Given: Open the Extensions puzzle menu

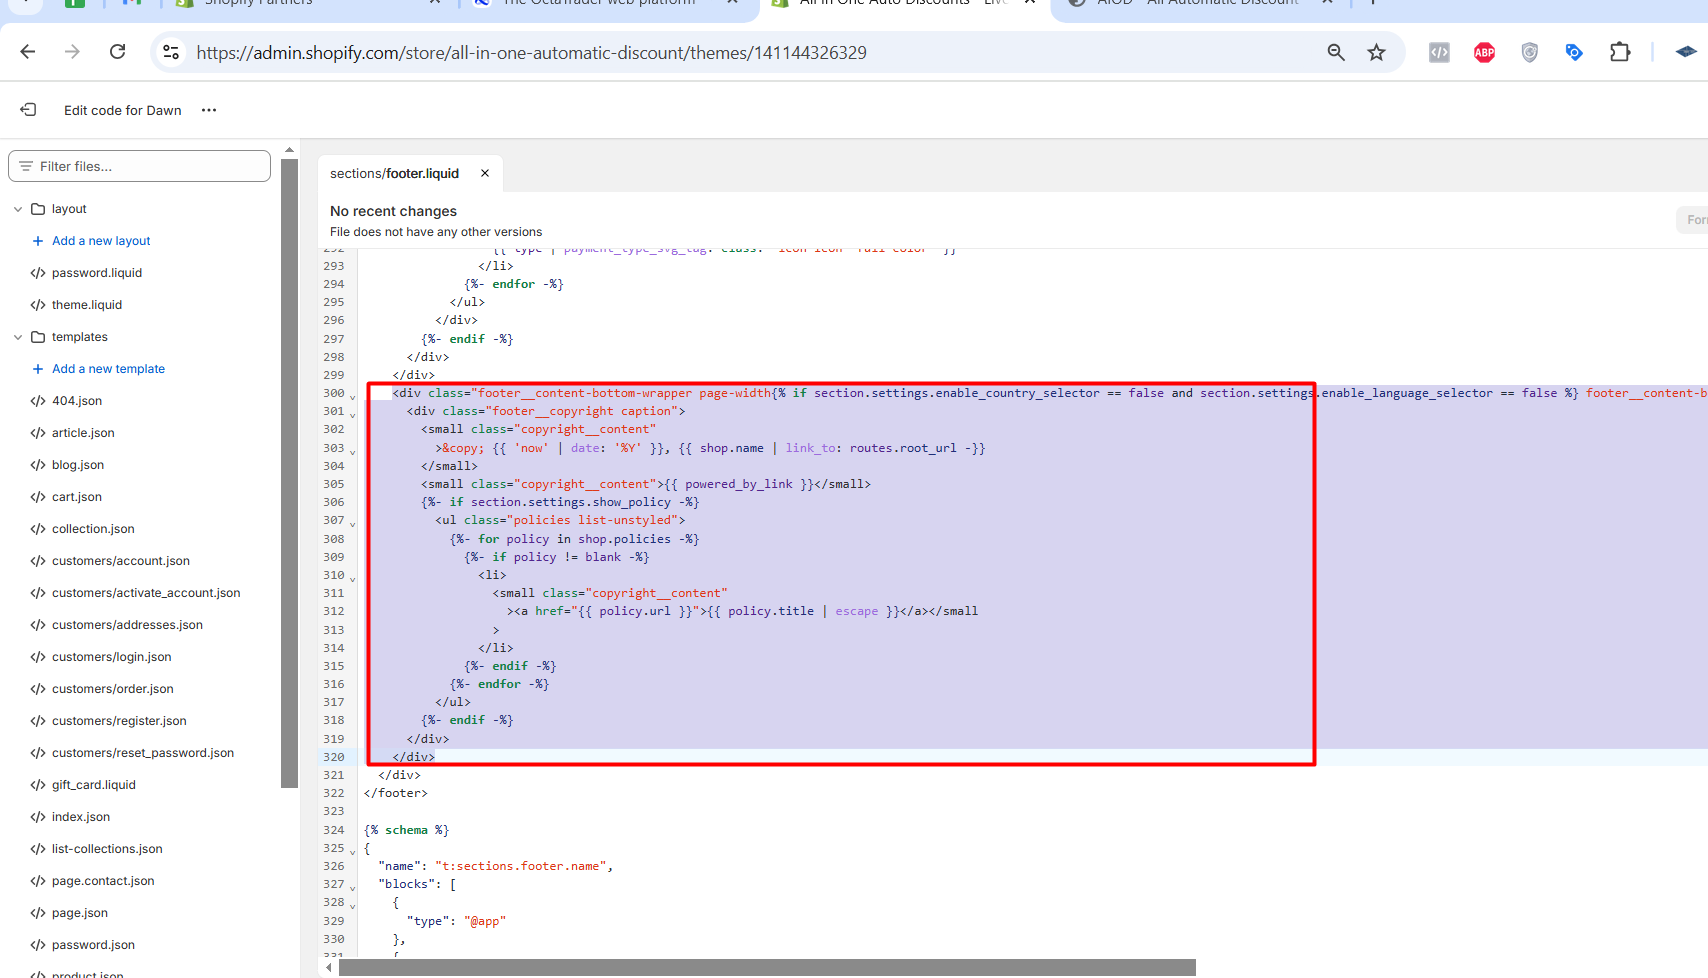Looking at the screenshot, I should click(x=1620, y=52).
